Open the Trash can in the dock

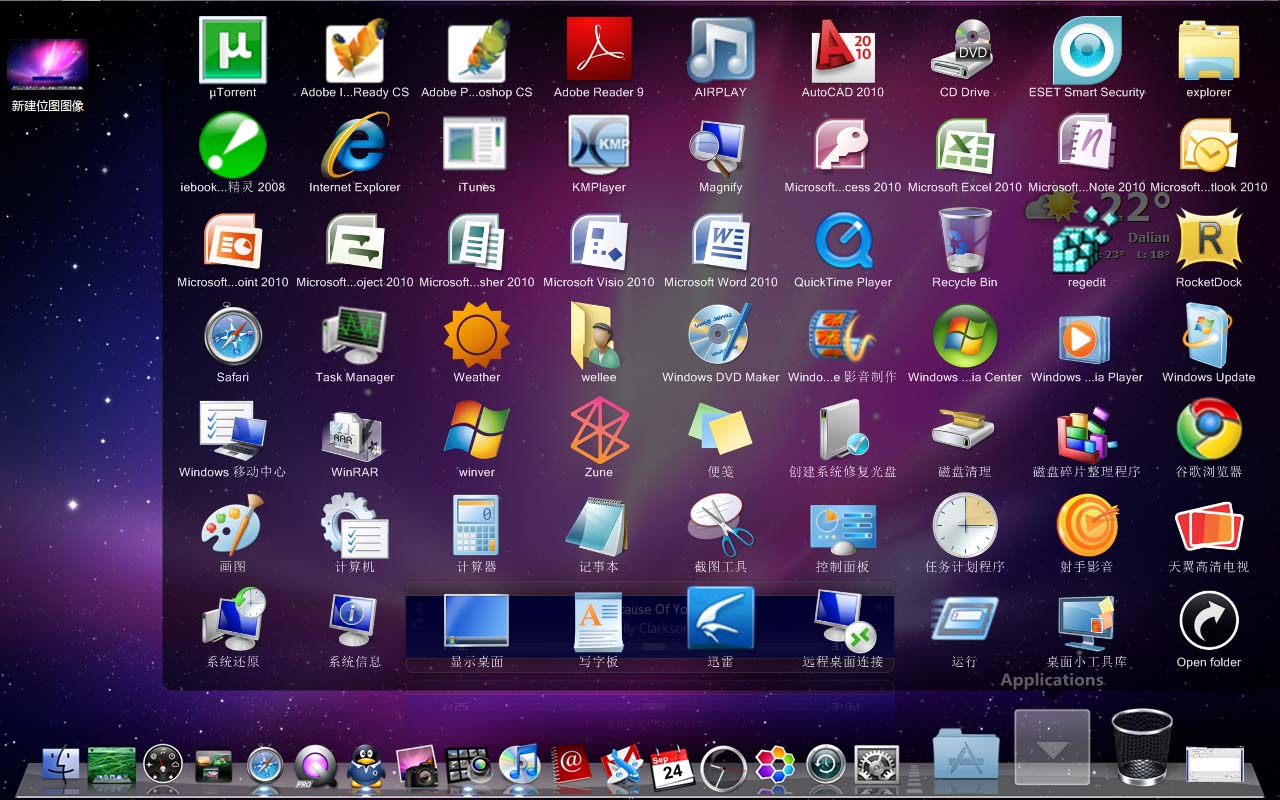point(1142,745)
